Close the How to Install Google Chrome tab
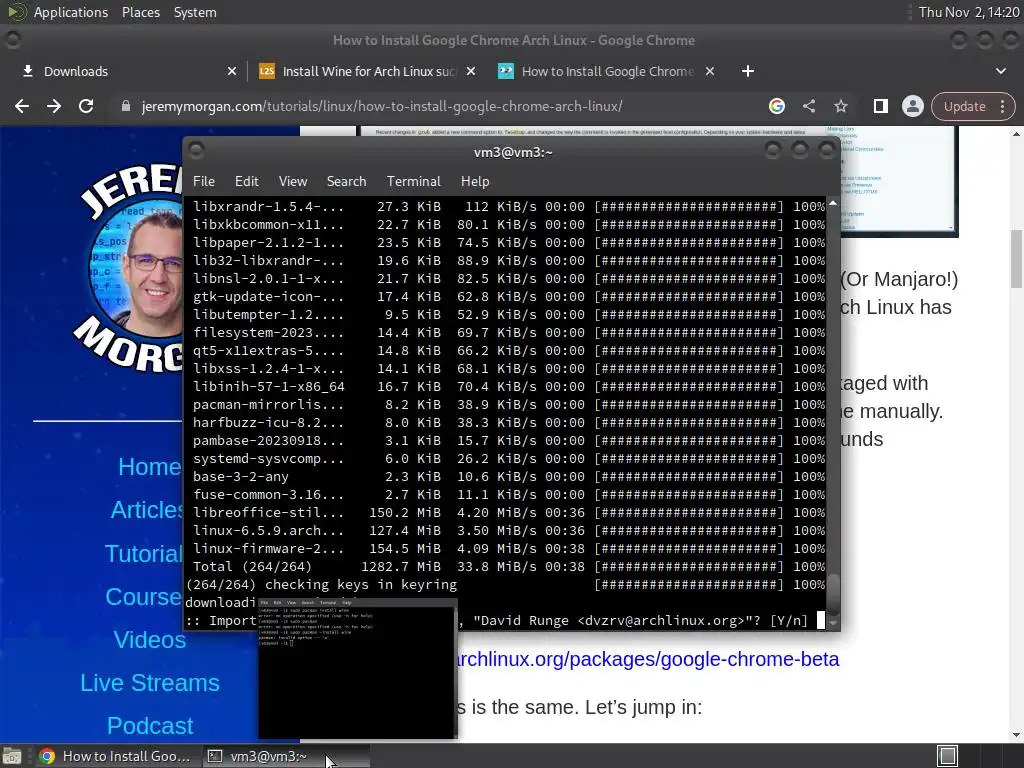Image resolution: width=1024 pixels, height=768 pixels. 709,71
